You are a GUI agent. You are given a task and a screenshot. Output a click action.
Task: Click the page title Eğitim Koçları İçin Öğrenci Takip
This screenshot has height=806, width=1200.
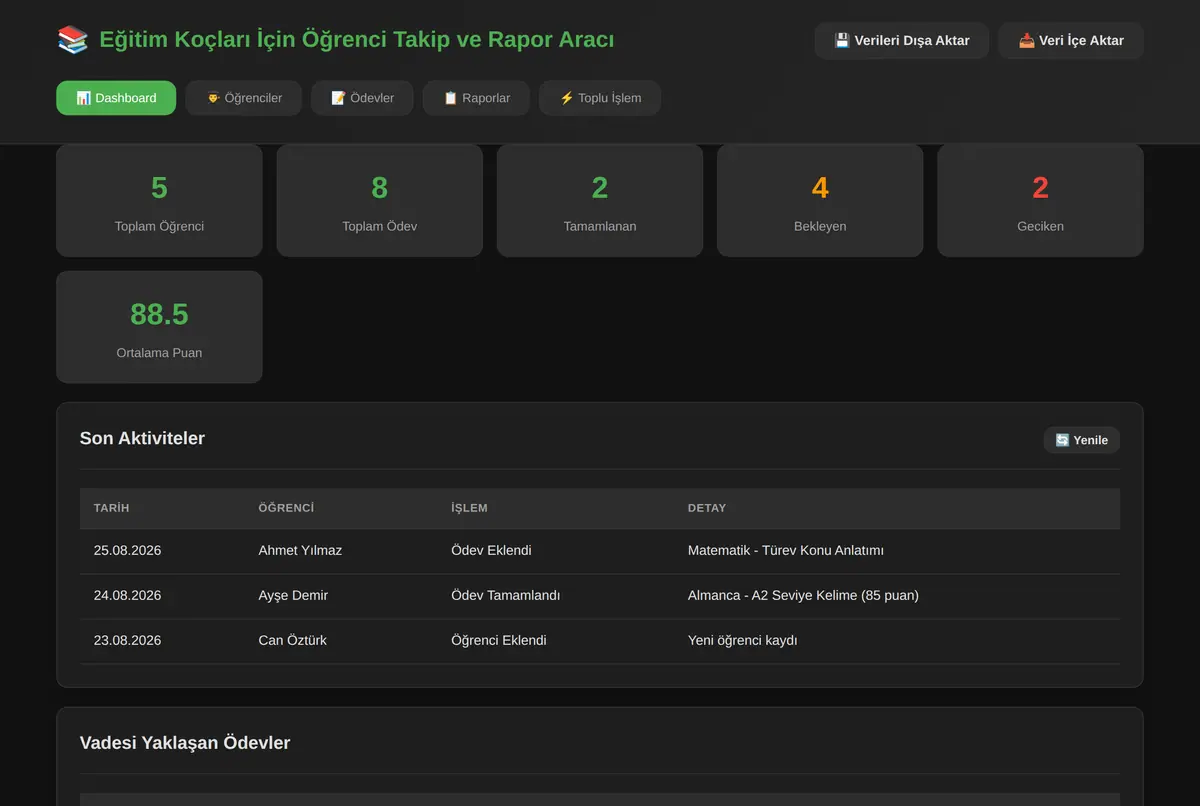[357, 40]
